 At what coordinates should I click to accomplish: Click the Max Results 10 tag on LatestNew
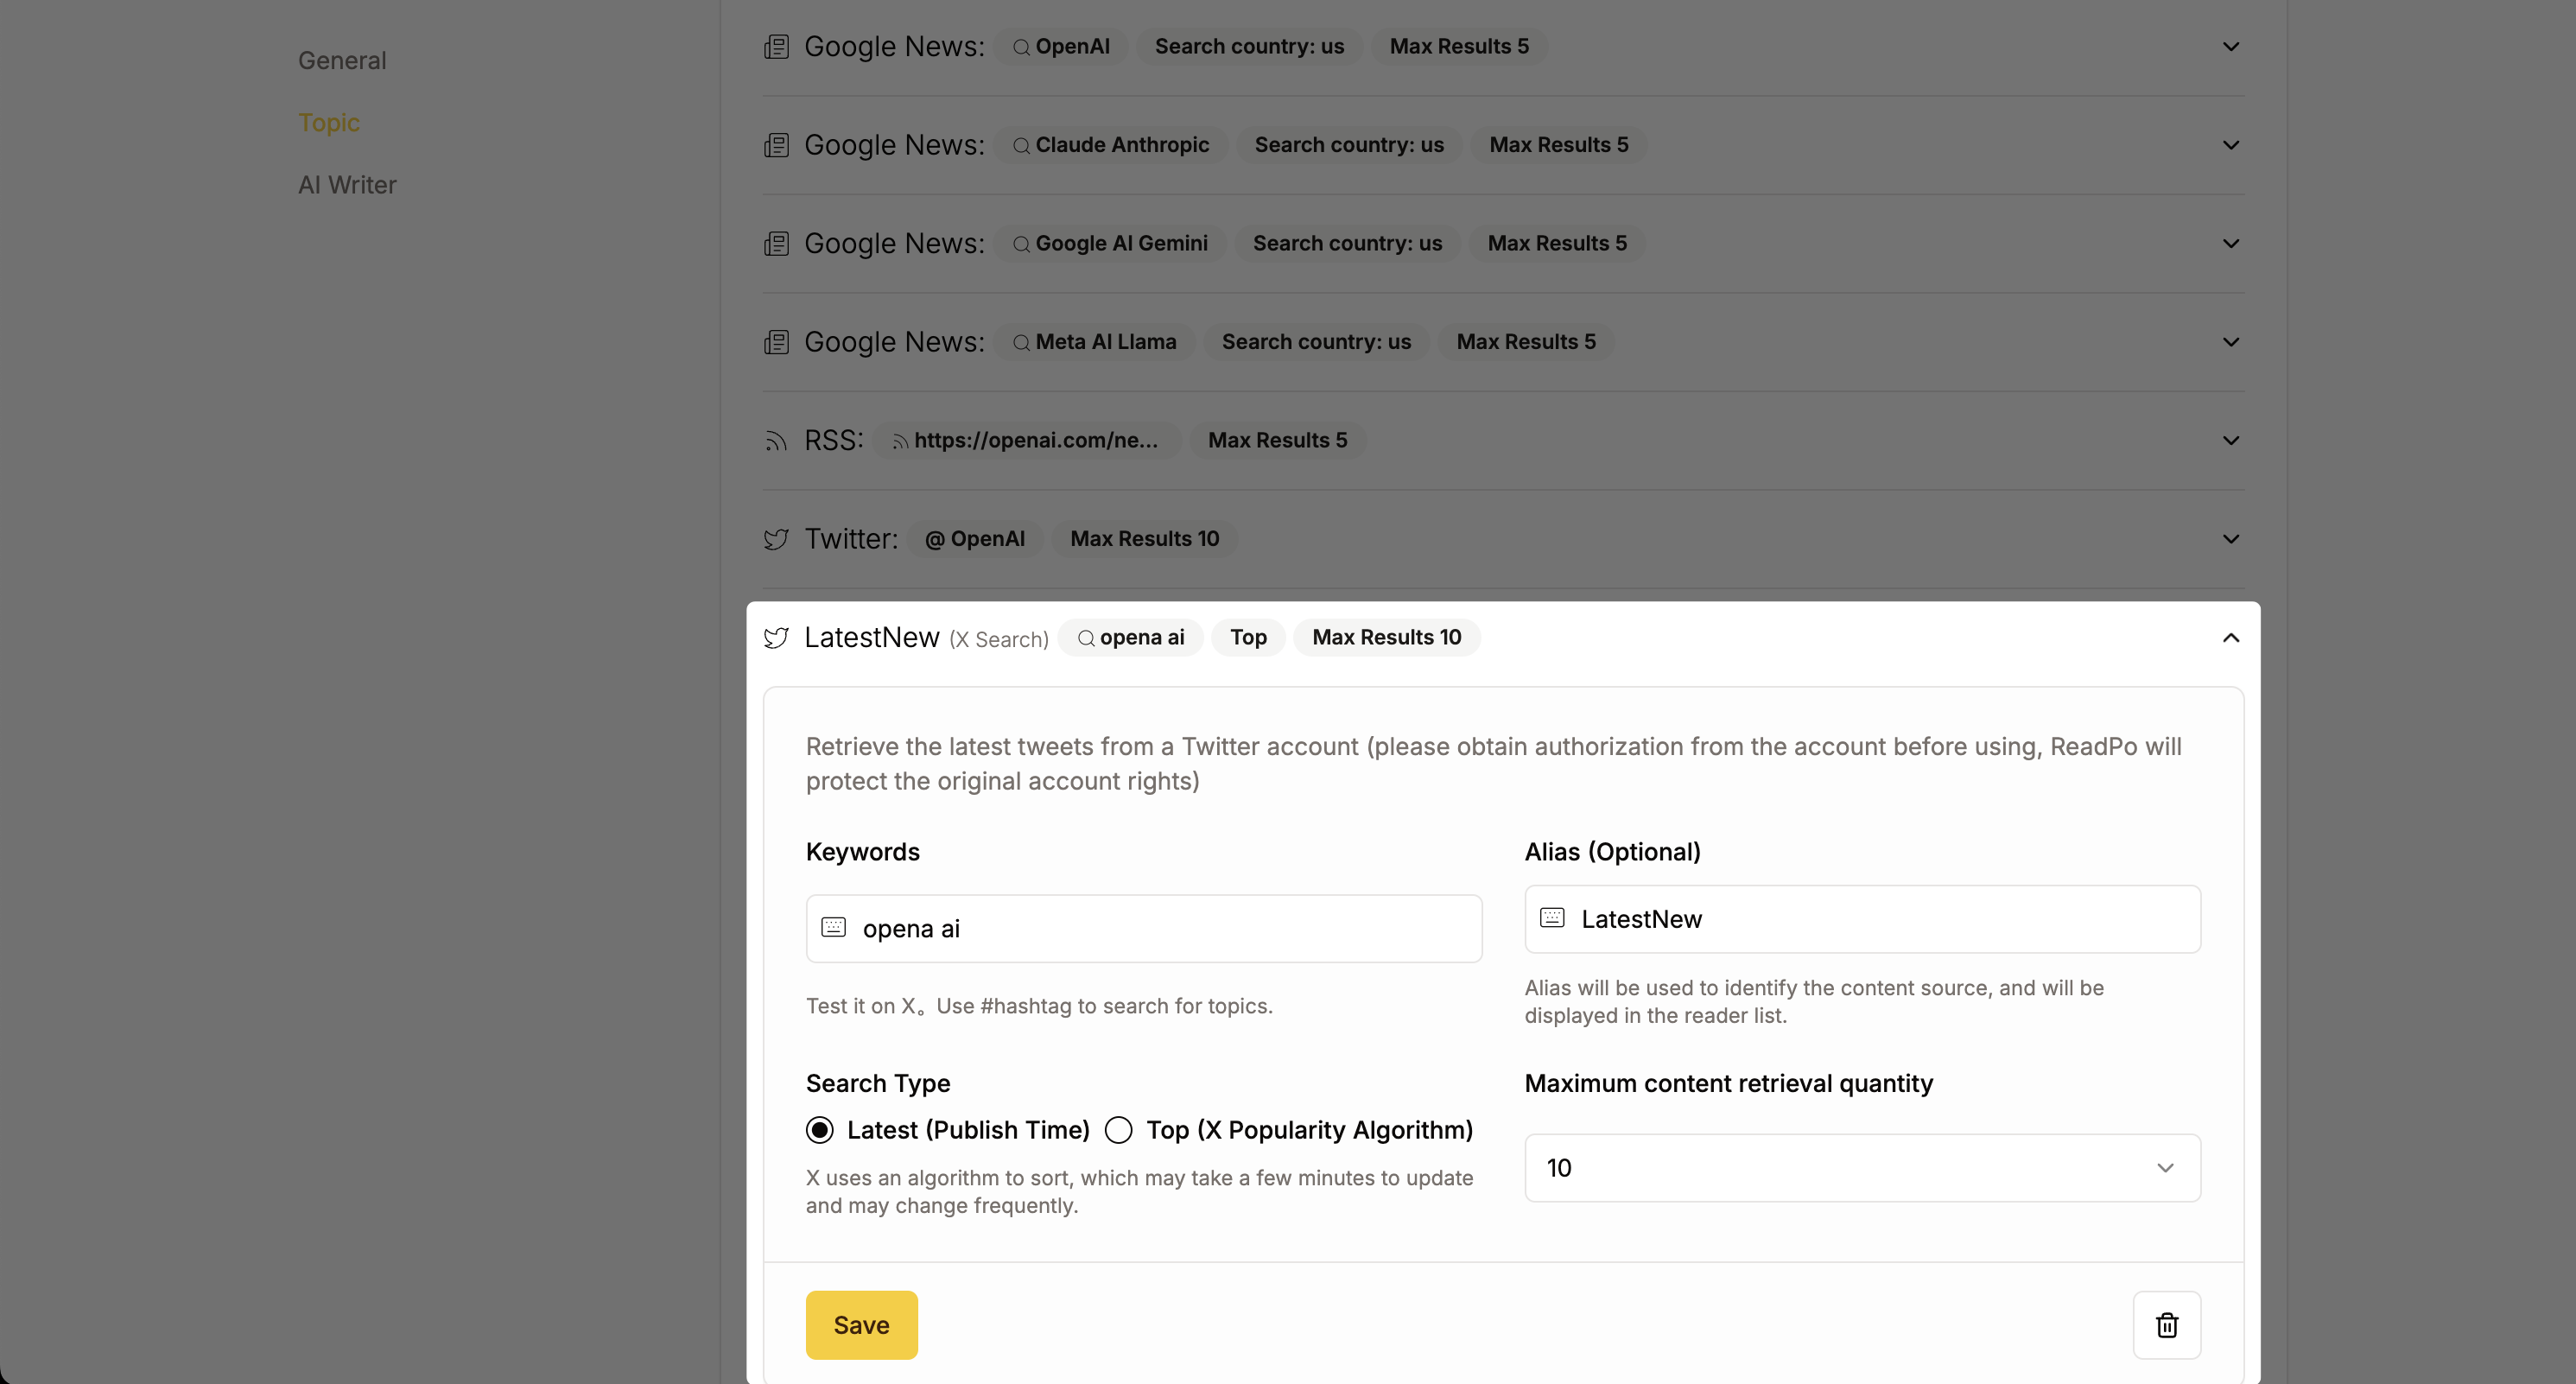coord(1386,638)
